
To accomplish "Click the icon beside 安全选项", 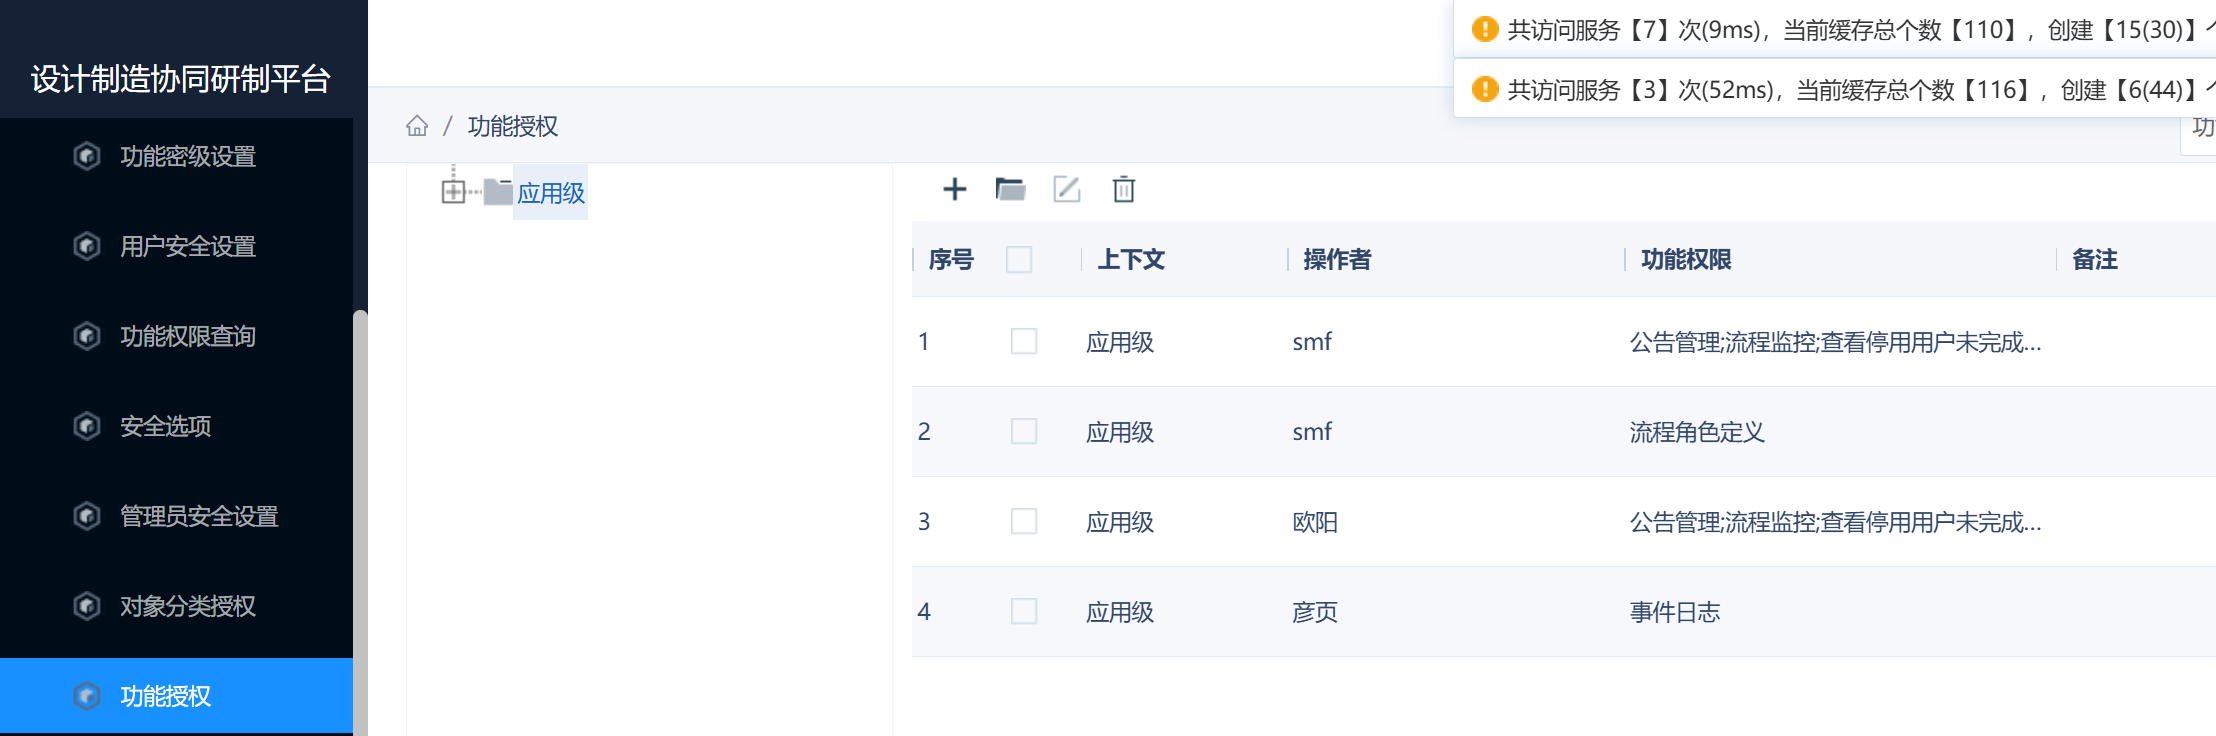I will 87,426.
